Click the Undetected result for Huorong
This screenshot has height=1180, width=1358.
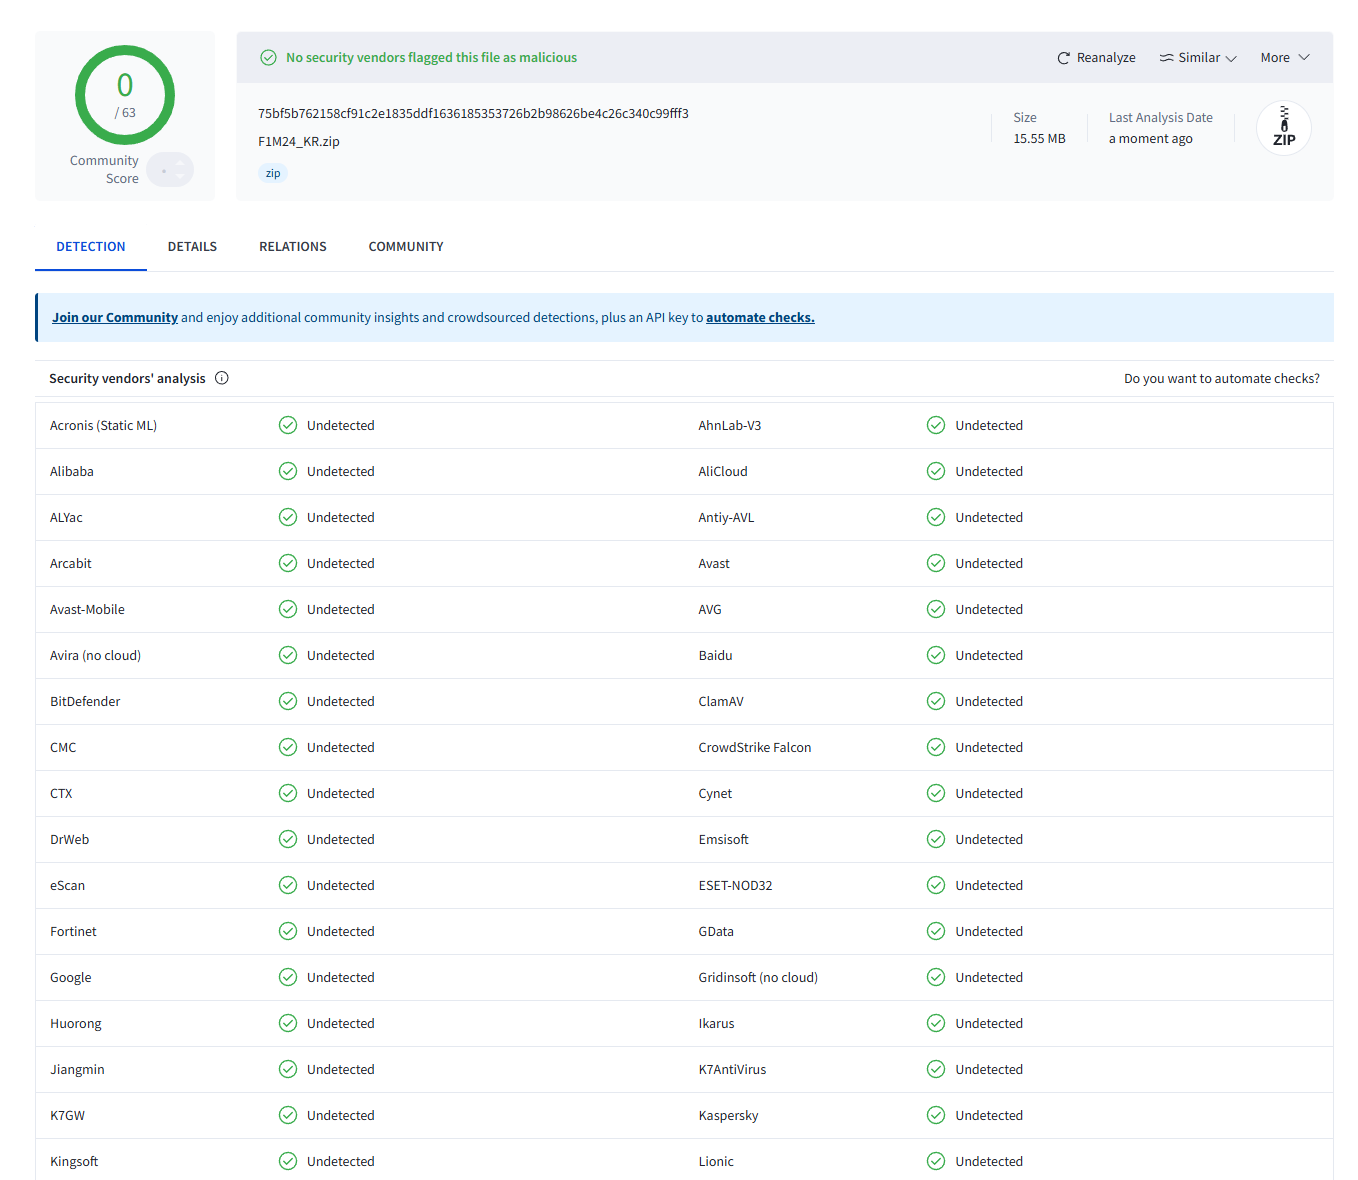point(341,1024)
